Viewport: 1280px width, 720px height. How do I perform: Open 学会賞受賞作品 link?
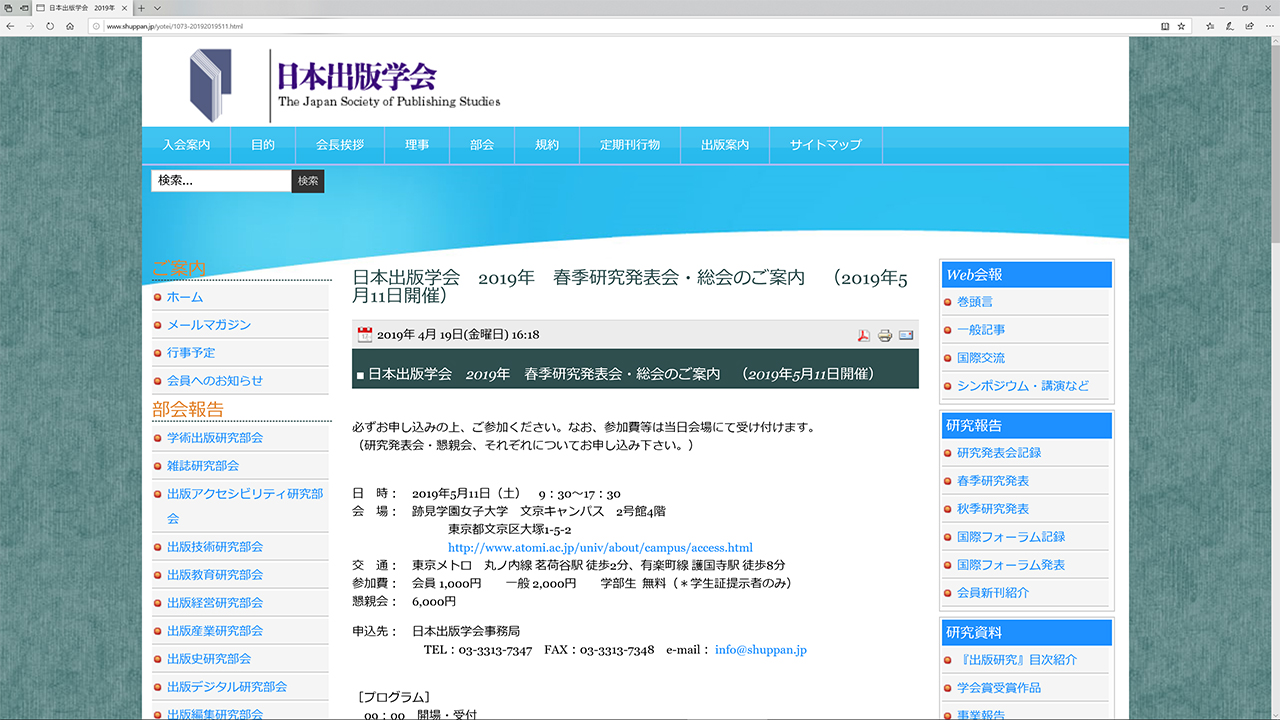[999, 688]
